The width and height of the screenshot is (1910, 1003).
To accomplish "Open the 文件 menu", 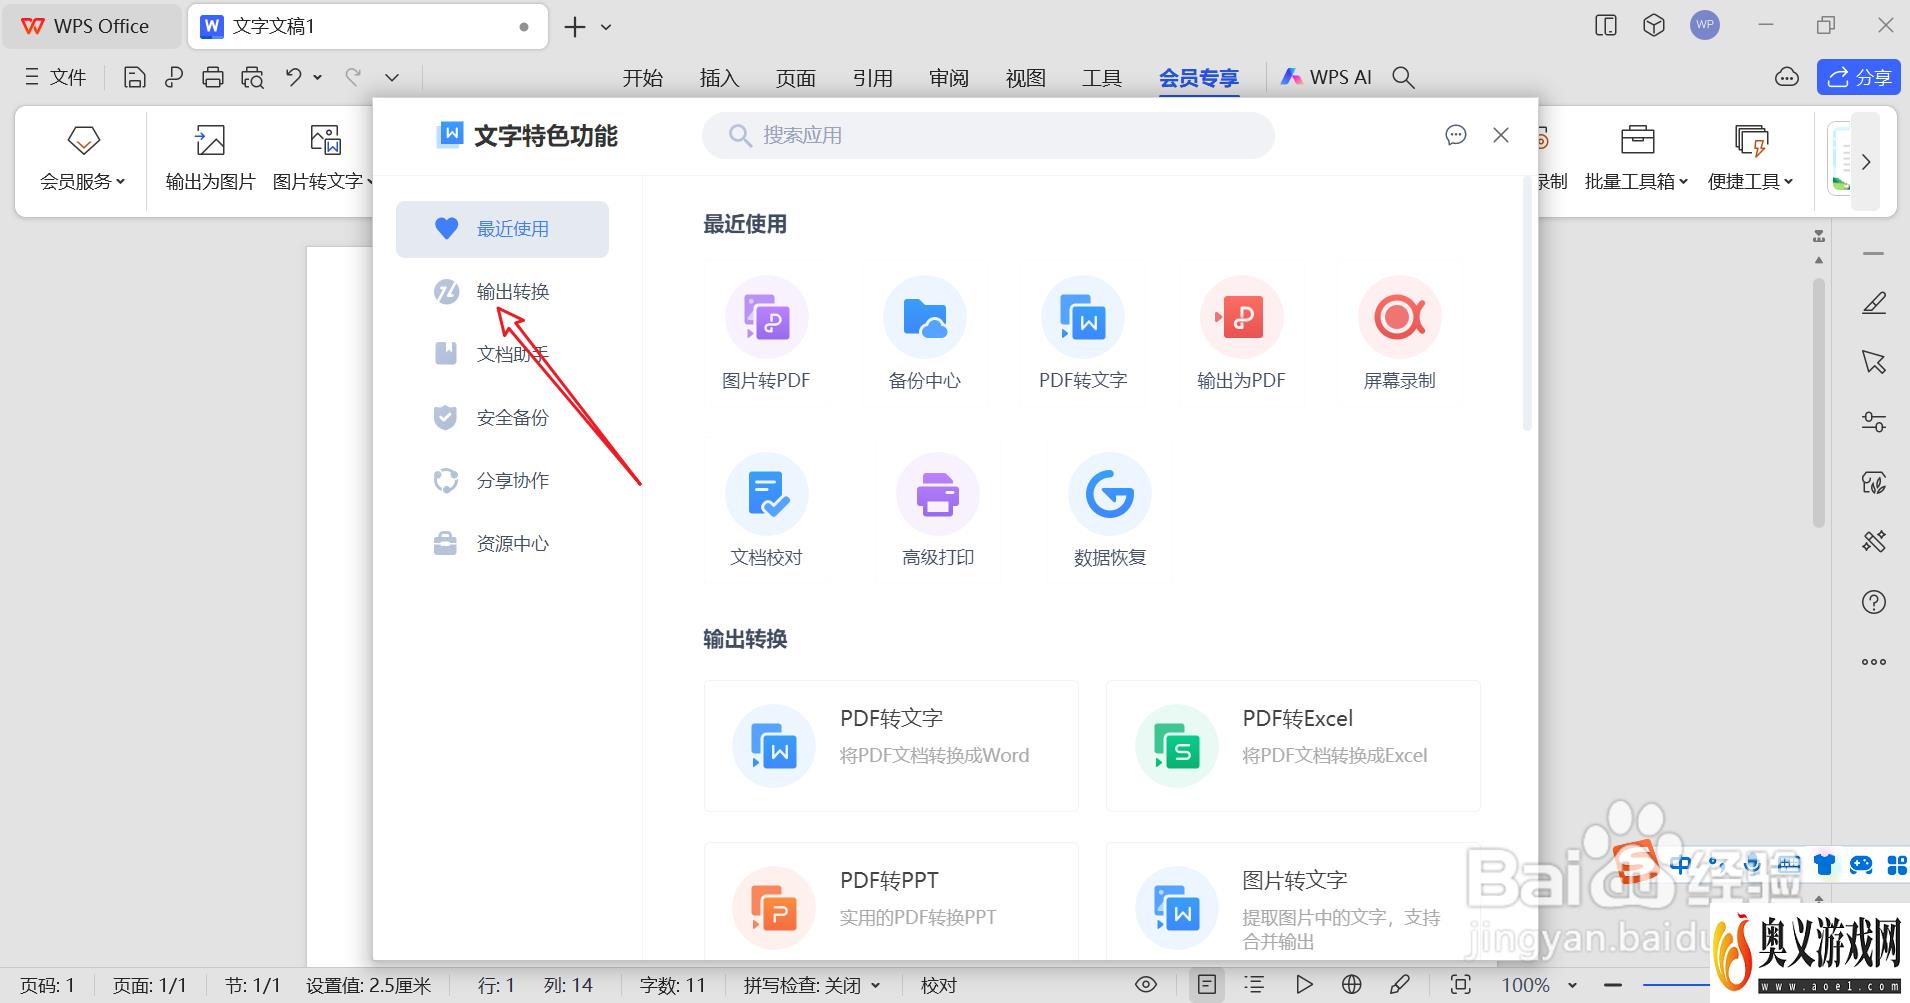I will [x=55, y=77].
